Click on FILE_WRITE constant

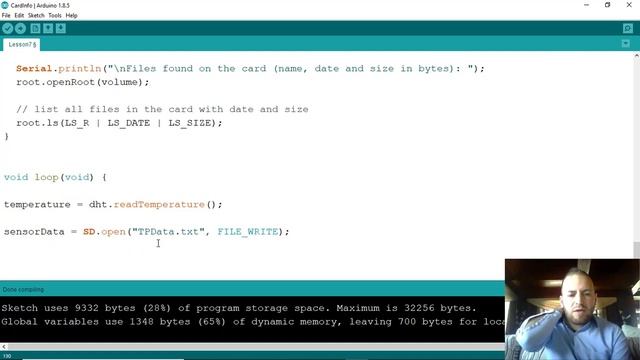pyautogui.click(x=248, y=232)
